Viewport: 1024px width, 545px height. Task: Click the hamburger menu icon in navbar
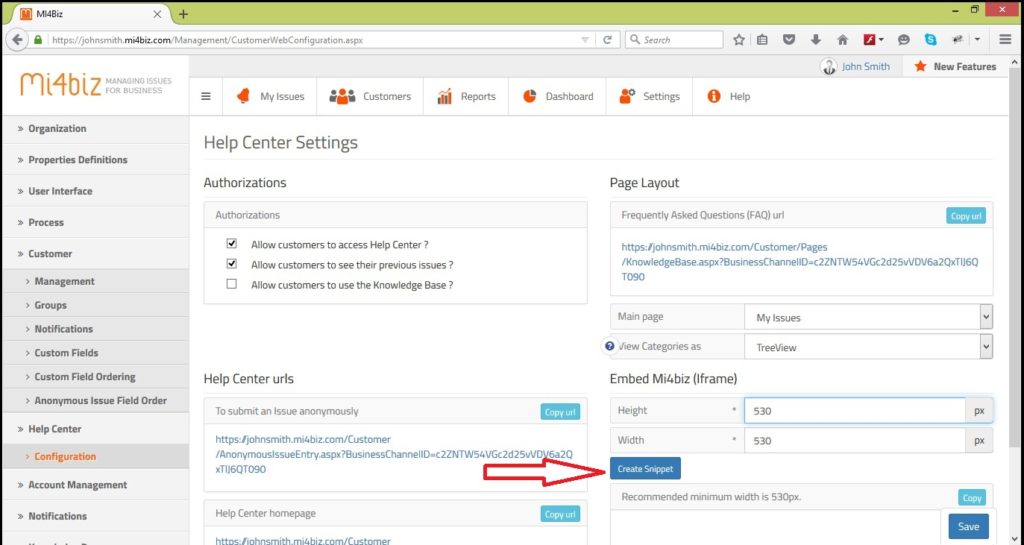point(206,96)
